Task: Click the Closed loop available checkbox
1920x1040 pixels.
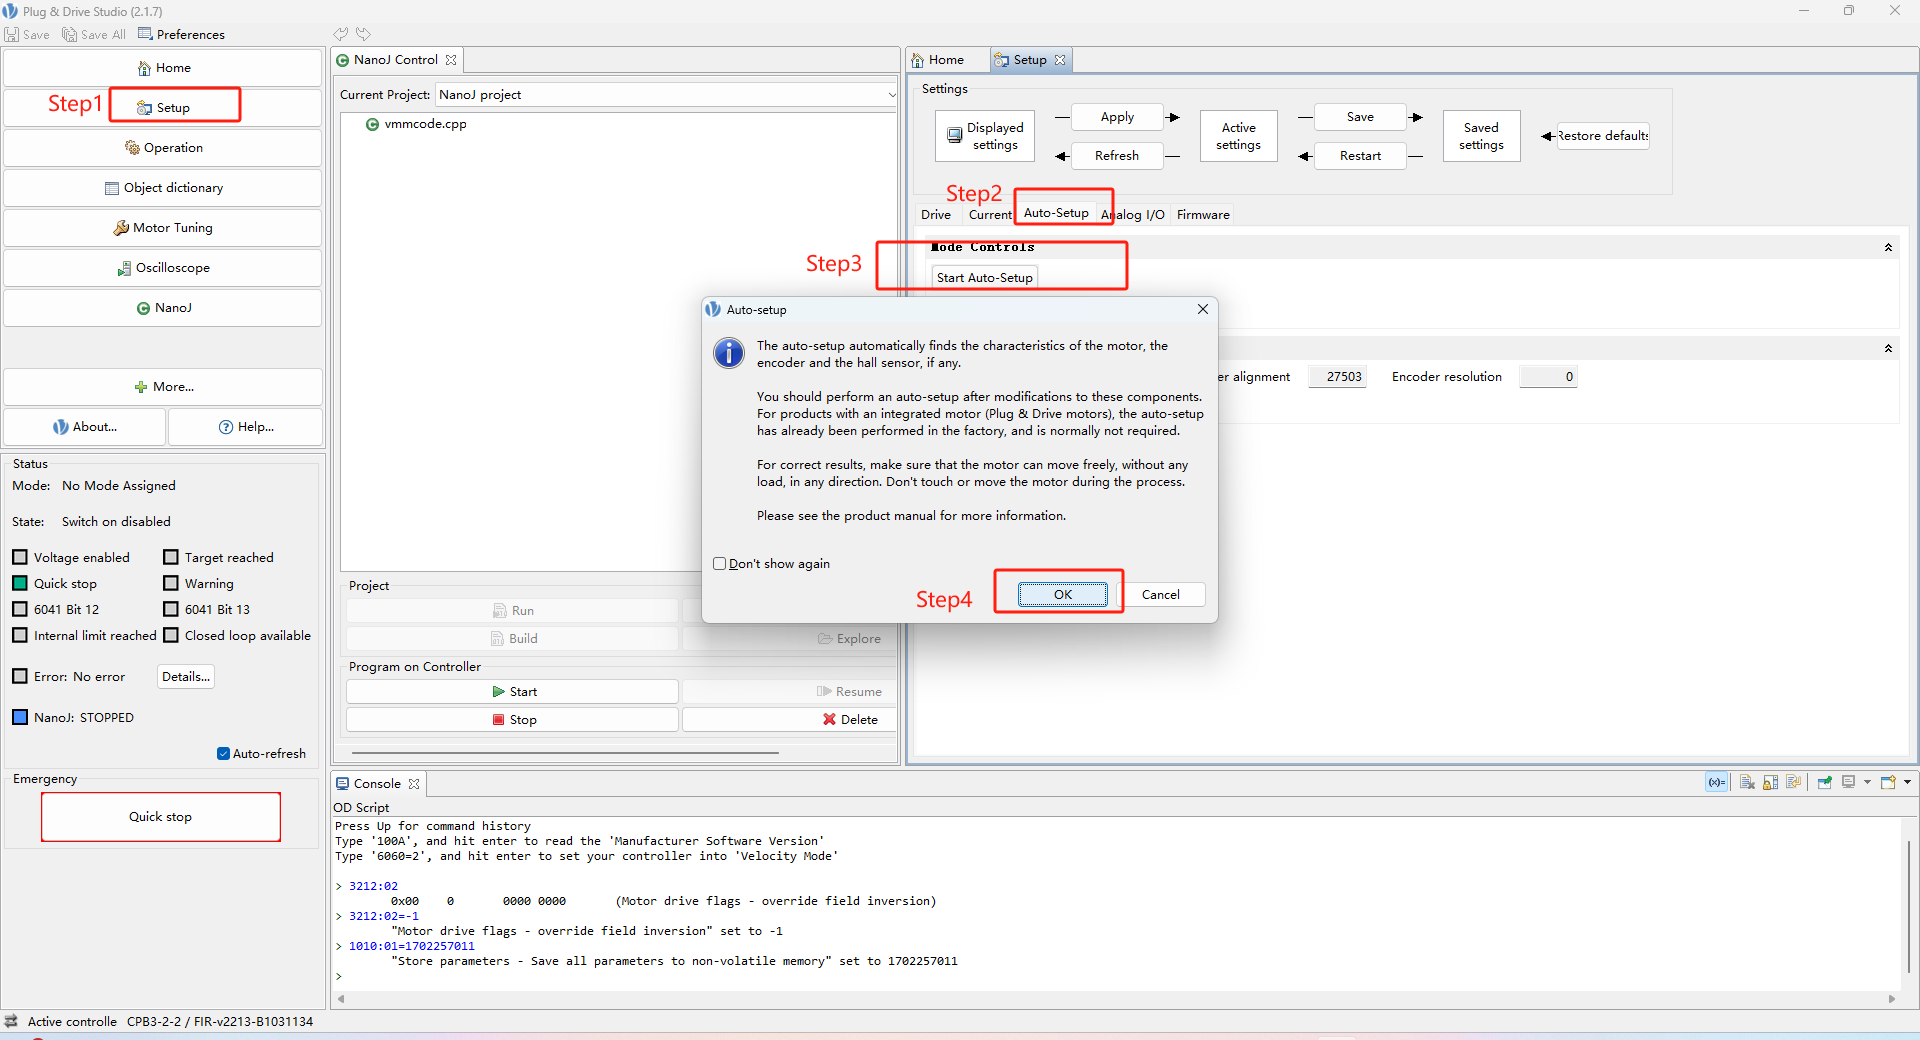Action: click(171, 635)
